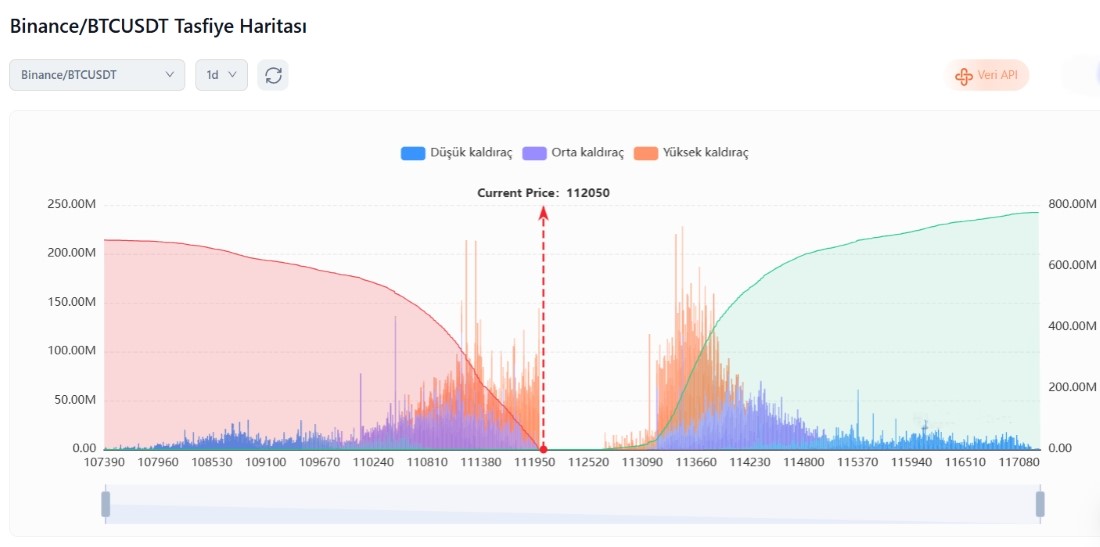This screenshot has height=547, width=1100.
Task: Click the left handle of the range slider
Action: click(x=105, y=504)
